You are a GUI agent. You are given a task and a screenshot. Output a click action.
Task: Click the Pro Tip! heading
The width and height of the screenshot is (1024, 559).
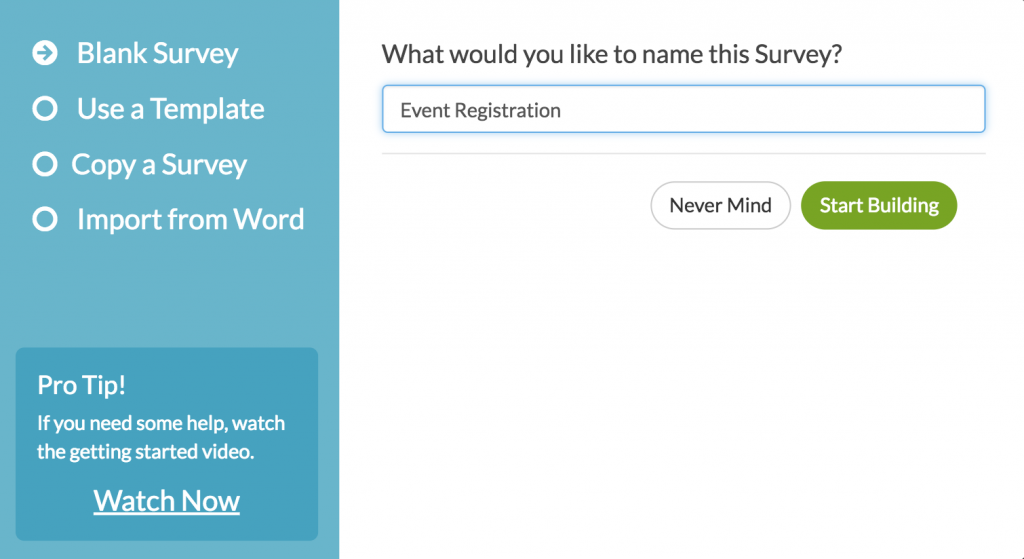pos(82,385)
